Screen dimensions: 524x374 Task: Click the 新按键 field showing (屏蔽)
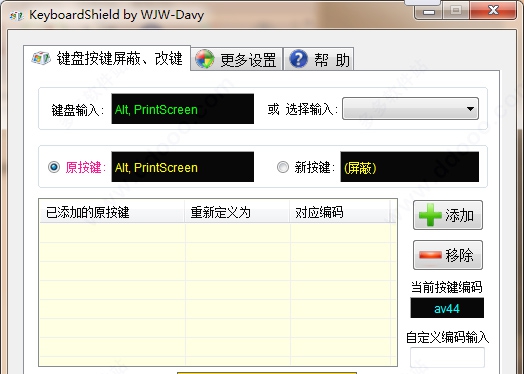(x=409, y=167)
